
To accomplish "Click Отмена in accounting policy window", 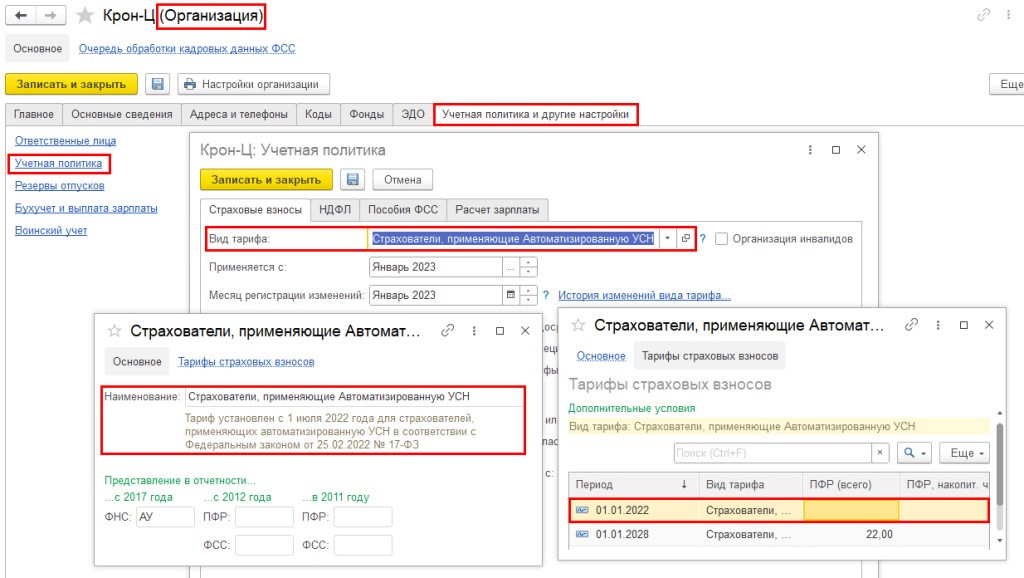I will tap(402, 180).
